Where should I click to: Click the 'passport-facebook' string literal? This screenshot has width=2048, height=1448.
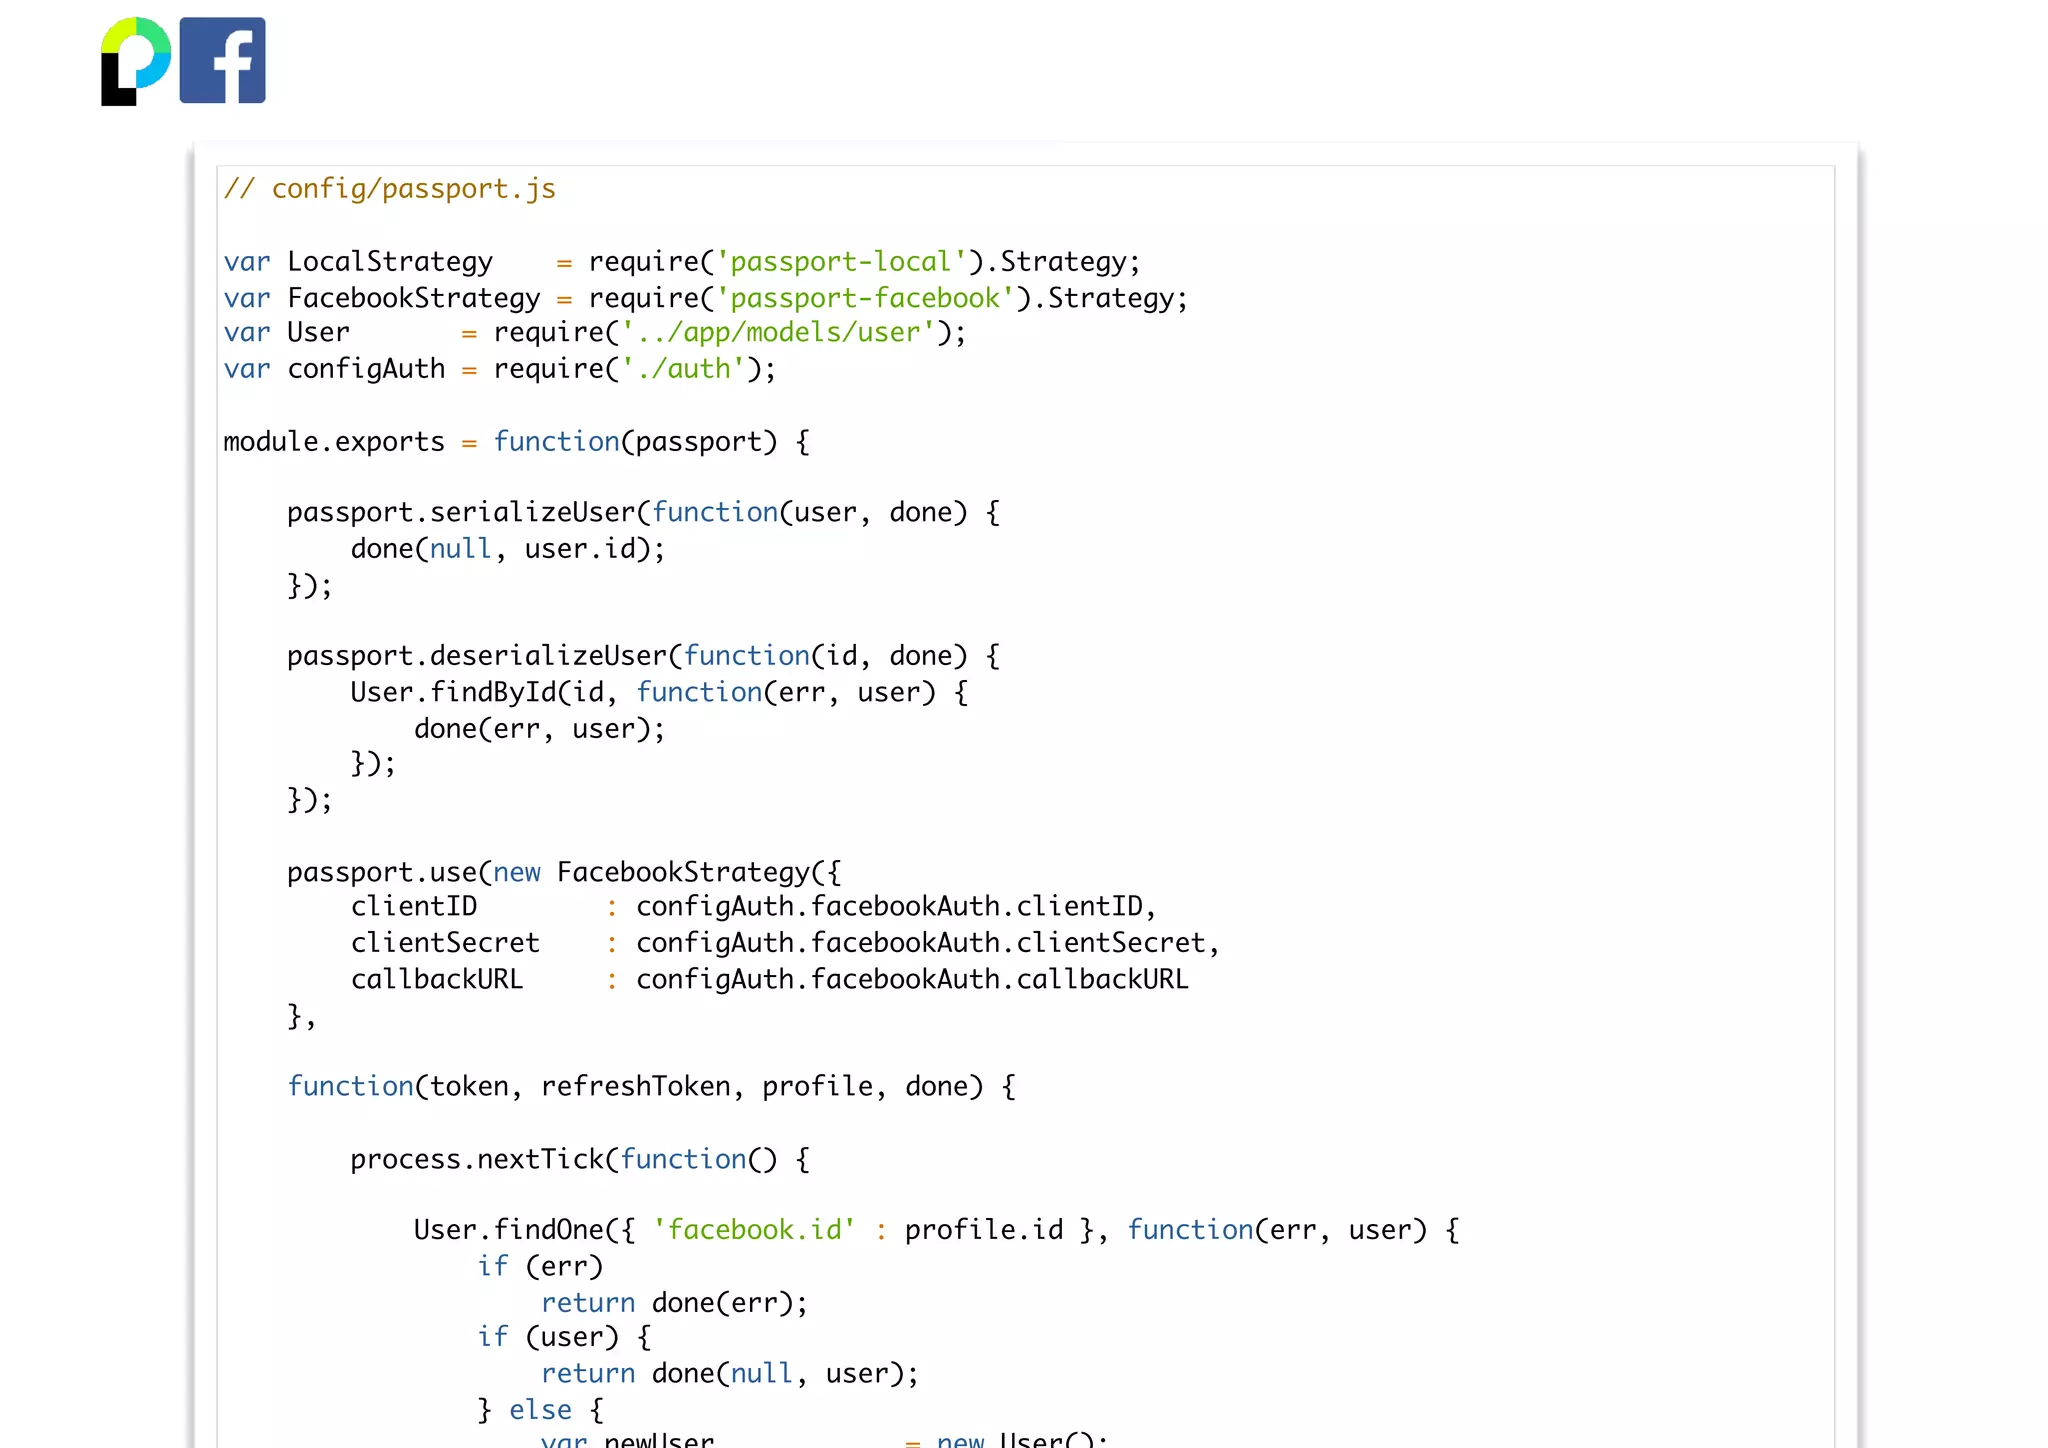[864, 298]
